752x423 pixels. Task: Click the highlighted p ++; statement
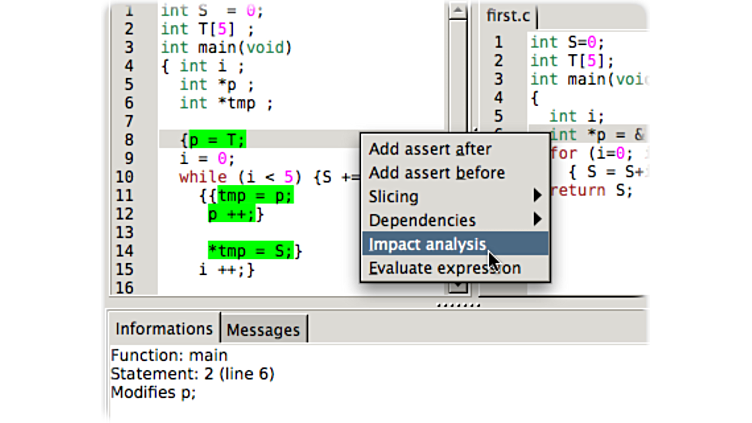pos(231,214)
